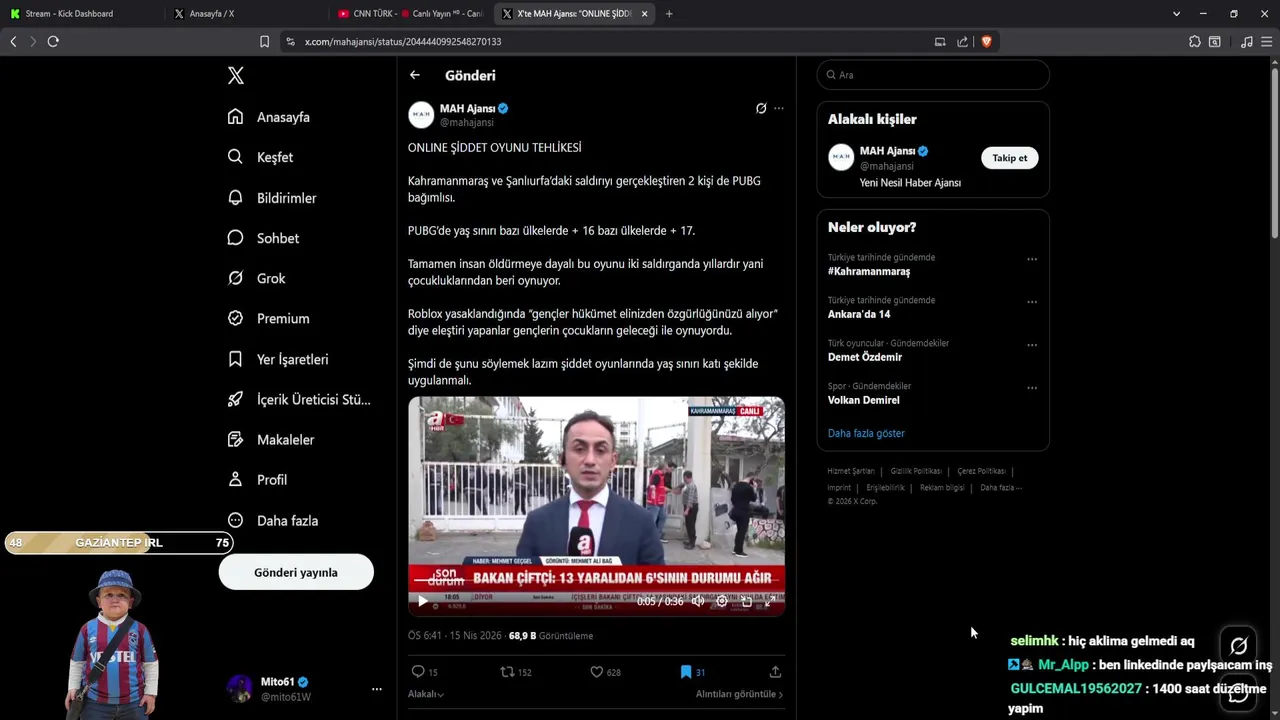Click the Grok overlay icon near chat

[x=1238, y=645]
